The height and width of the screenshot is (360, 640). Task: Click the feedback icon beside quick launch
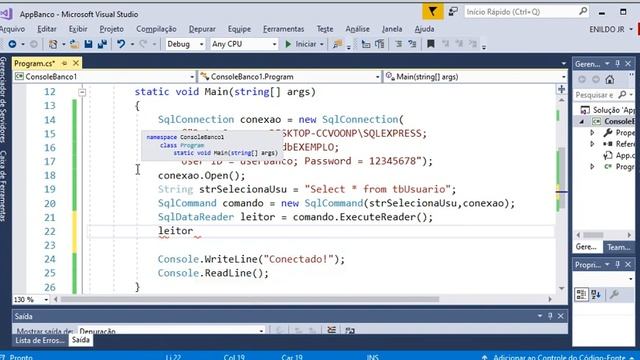tap(453, 12)
